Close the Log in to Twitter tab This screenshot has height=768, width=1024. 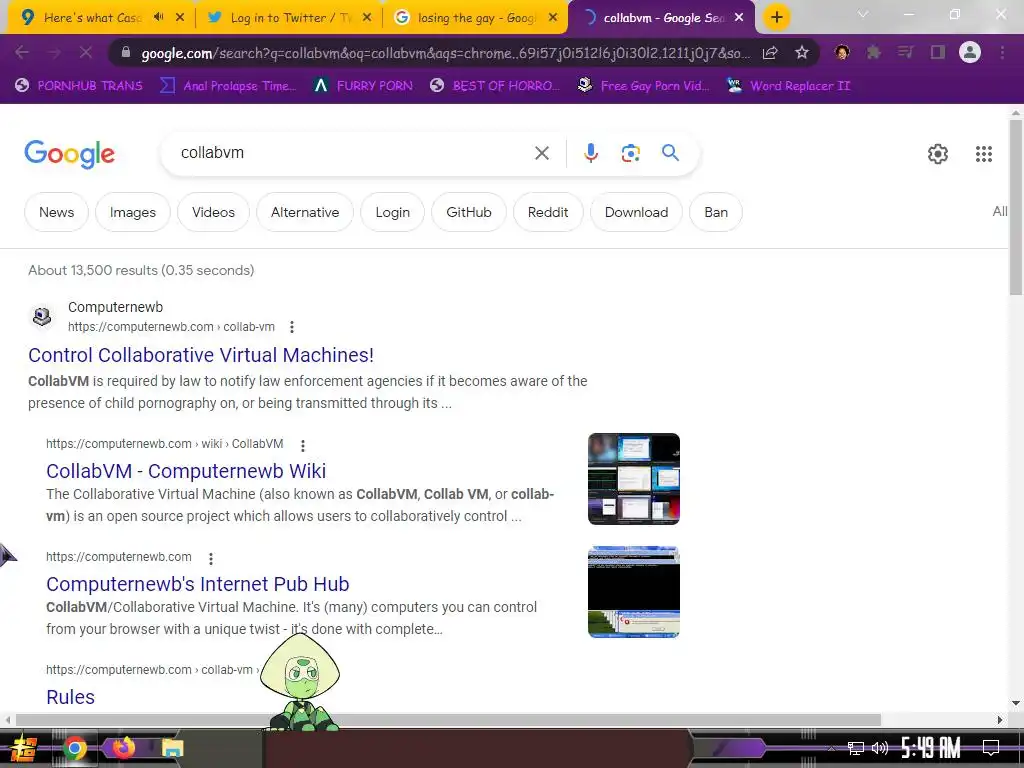(x=367, y=18)
